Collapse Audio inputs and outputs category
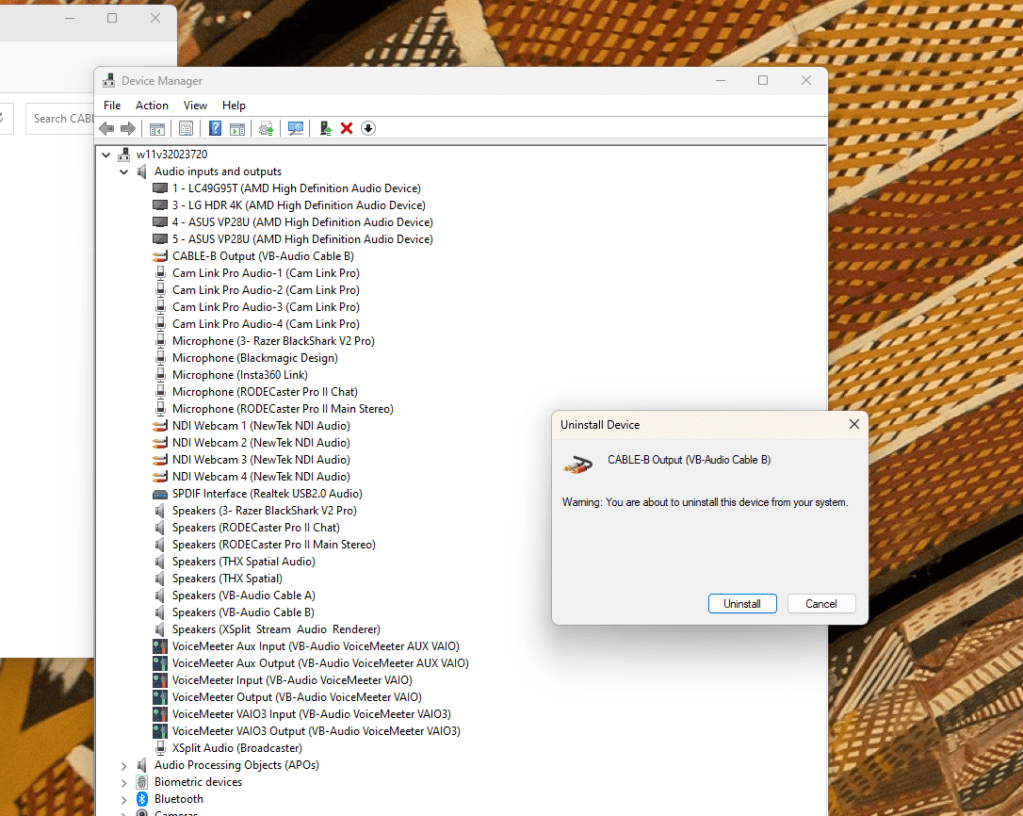The height and width of the screenshot is (816, 1023). point(124,172)
